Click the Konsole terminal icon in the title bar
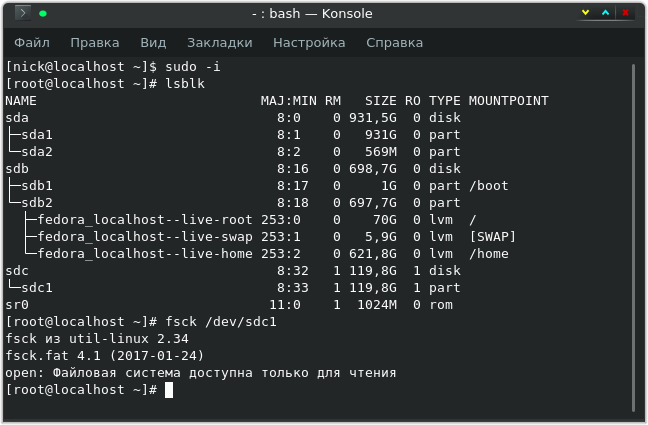Screen dimensions: 648x425 [x=23, y=13]
